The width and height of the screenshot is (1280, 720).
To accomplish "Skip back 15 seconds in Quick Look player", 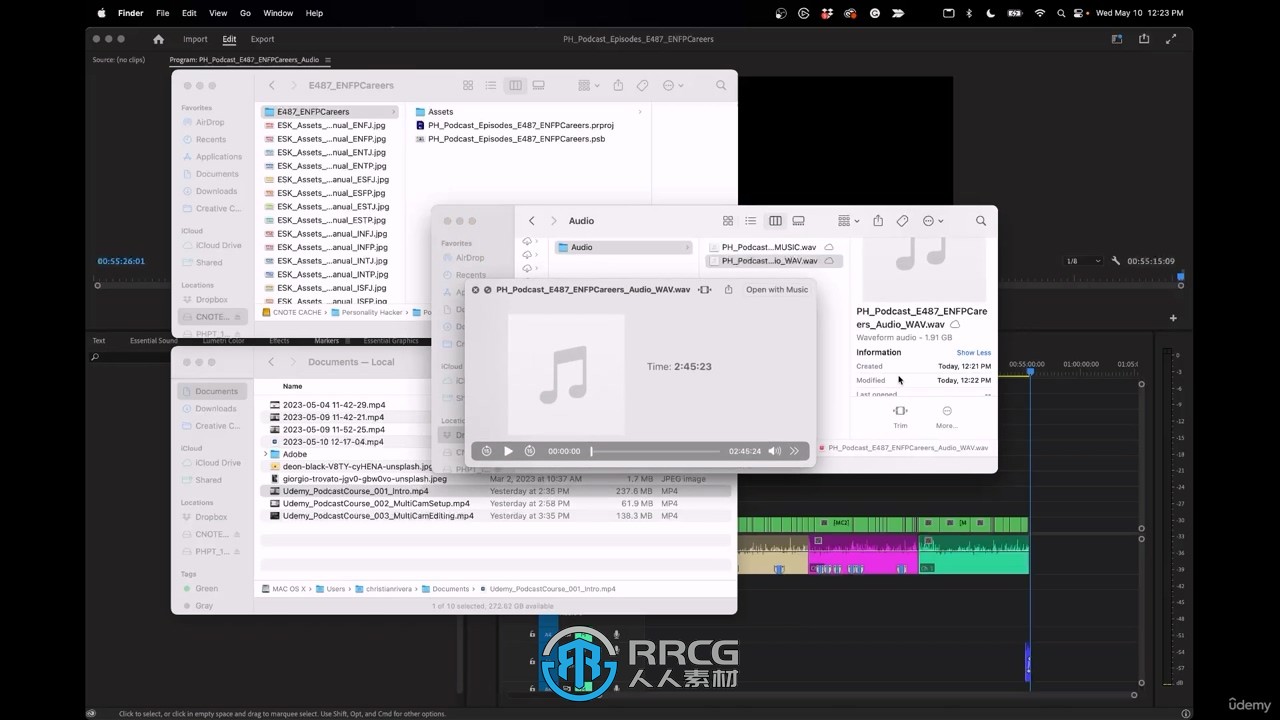I will (x=486, y=451).
